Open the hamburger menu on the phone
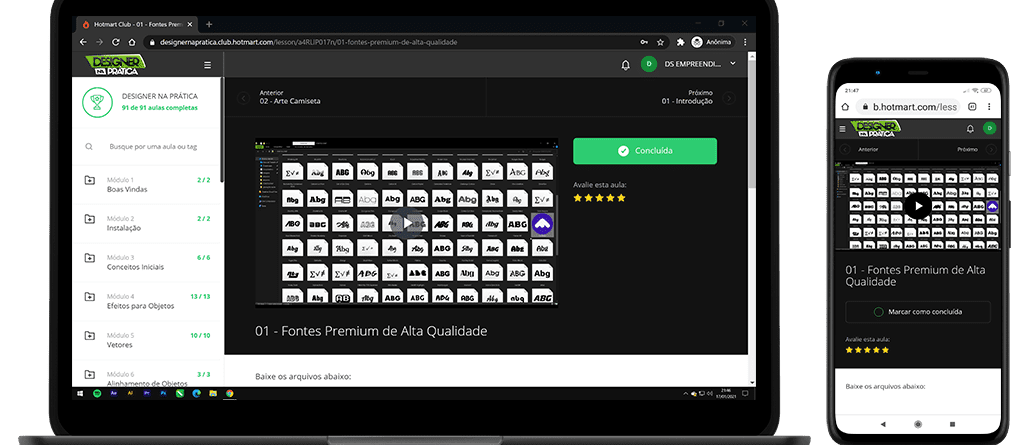The height and width of the screenshot is (445, 1024). click(x=842, y=129)
